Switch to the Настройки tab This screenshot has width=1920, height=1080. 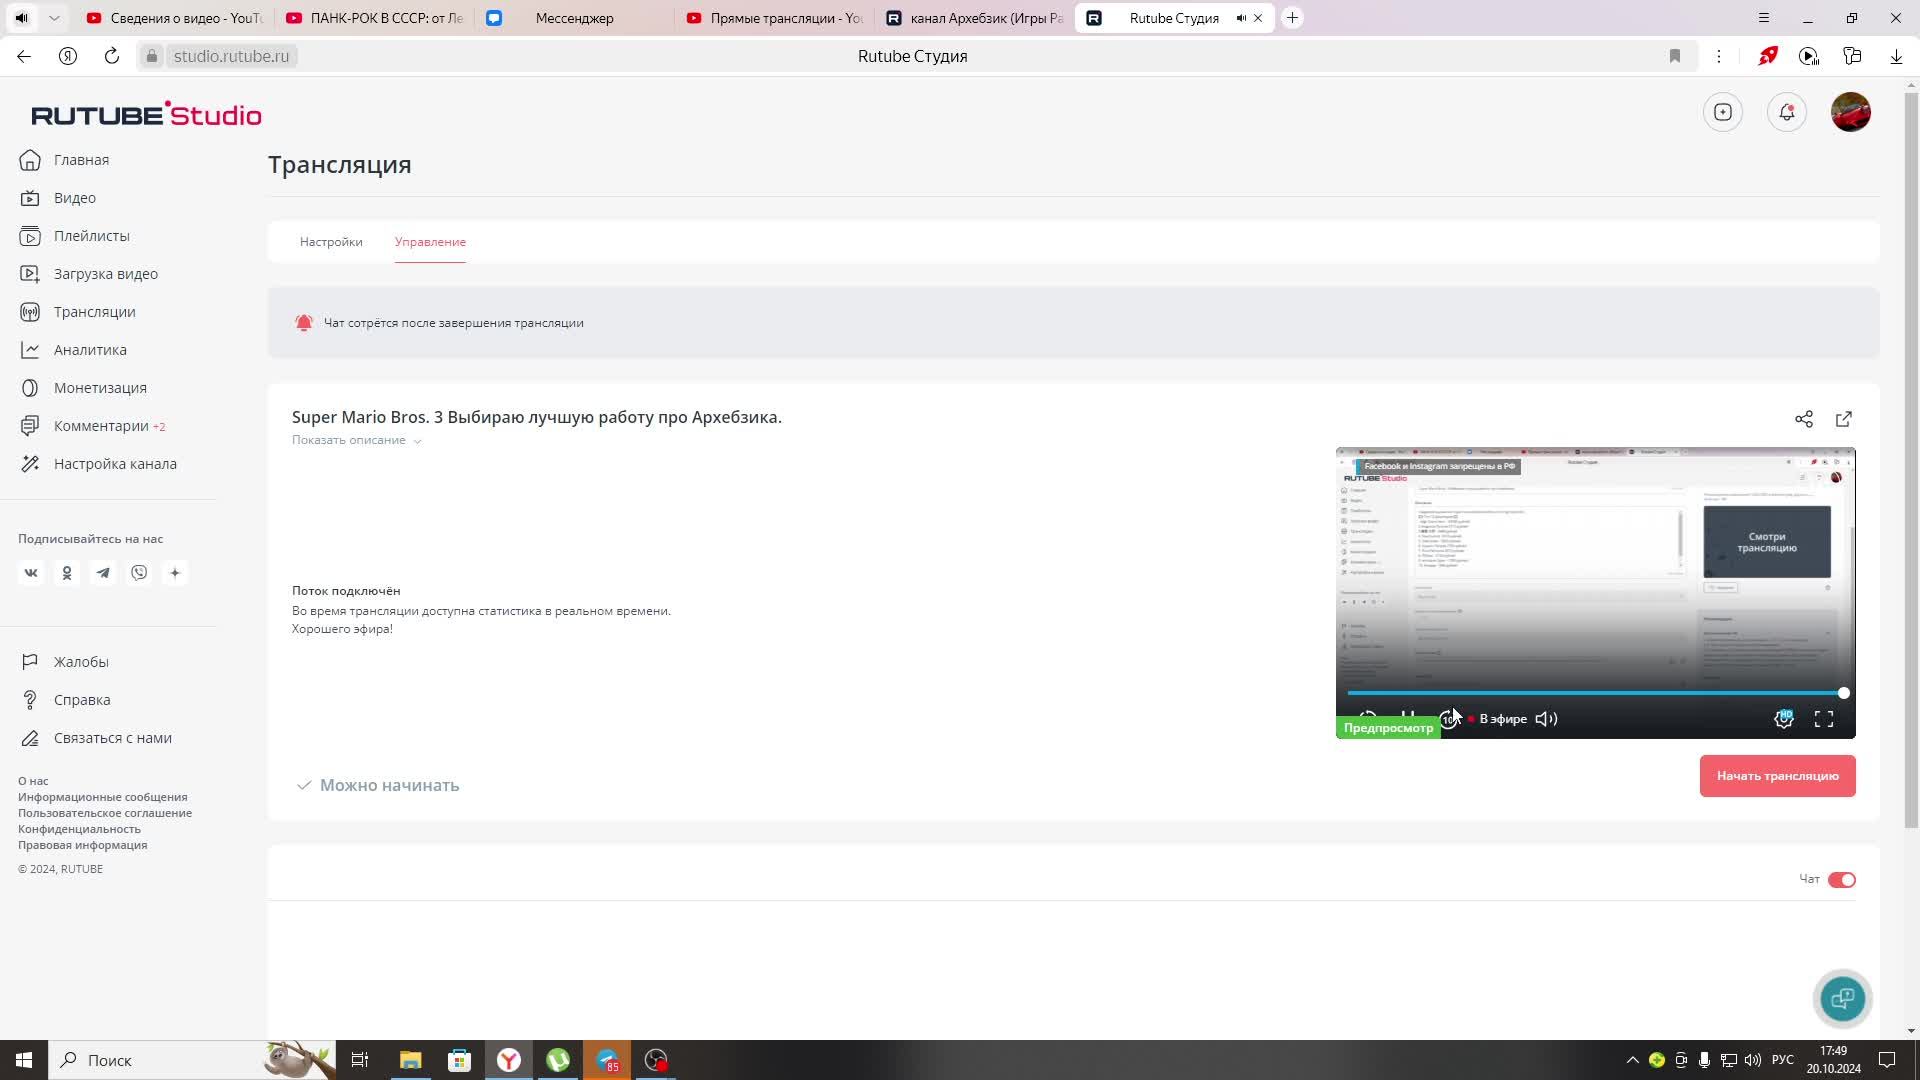point(331,242)
